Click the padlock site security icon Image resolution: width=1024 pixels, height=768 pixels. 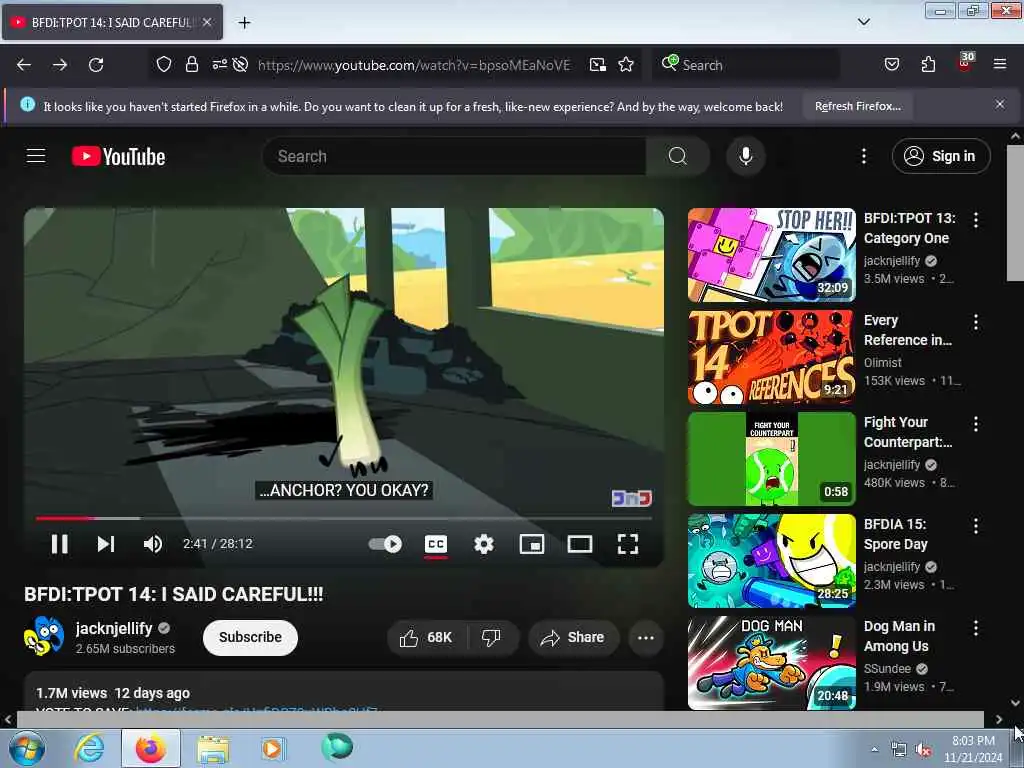191,65
